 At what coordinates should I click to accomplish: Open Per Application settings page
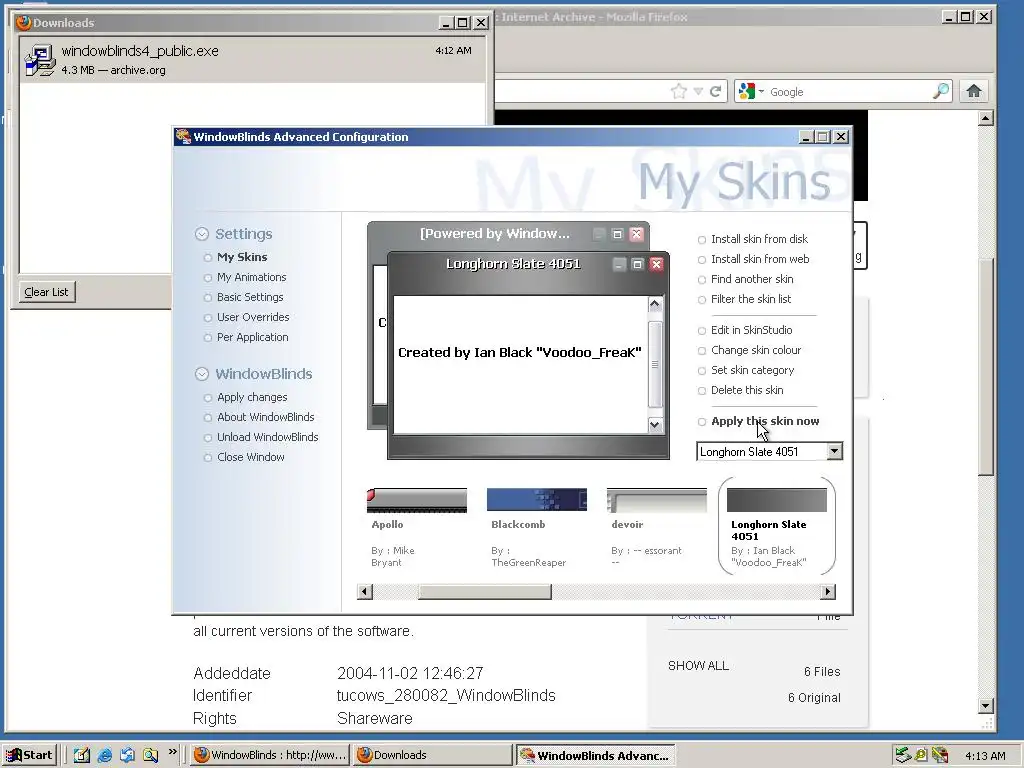(252, 338)
